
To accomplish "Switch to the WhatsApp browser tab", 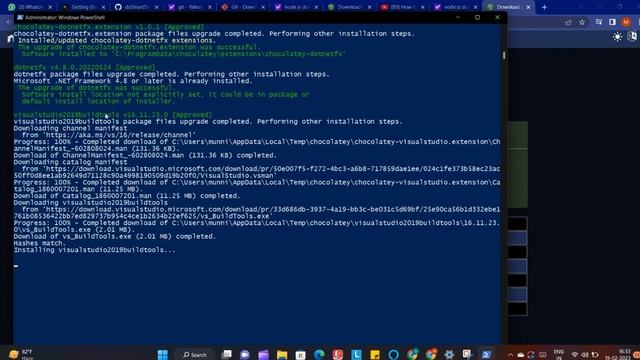I will click(x=30, y=7).
